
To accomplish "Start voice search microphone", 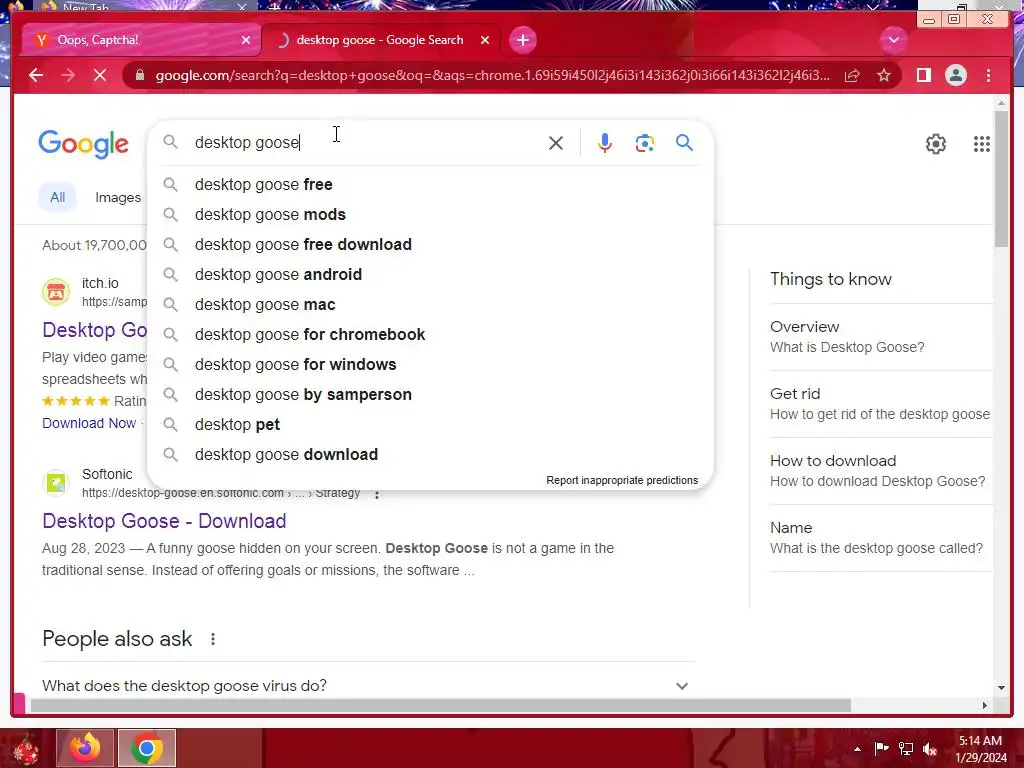I will pyautogui.click(x=605, y=143).
